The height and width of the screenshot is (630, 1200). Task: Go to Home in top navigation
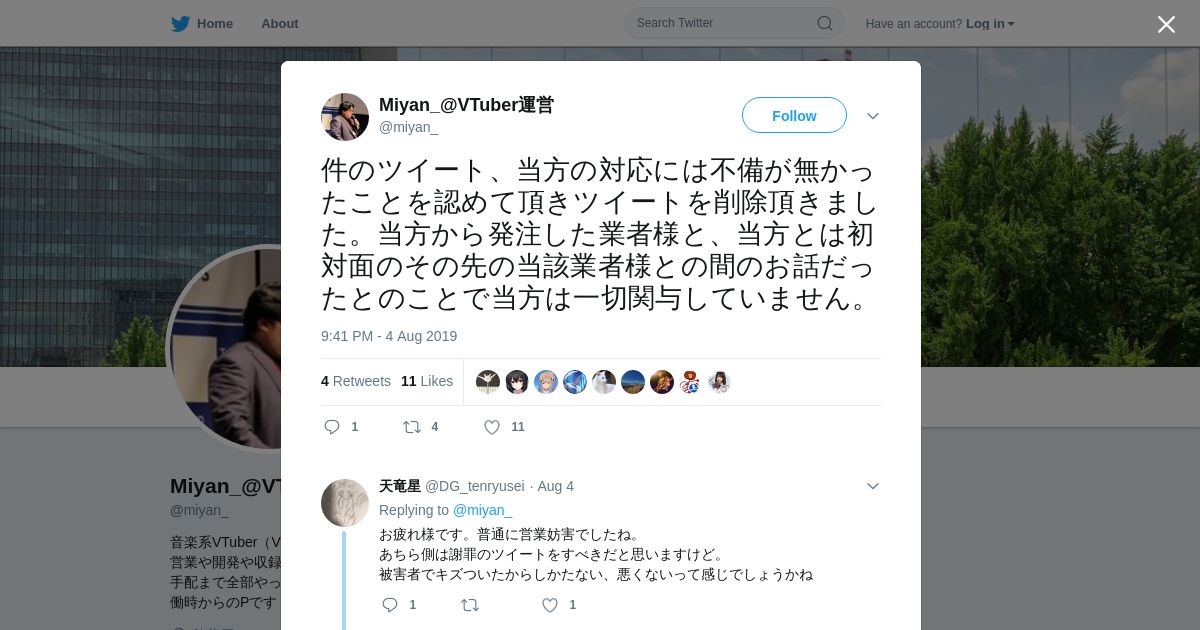point(214,24)
